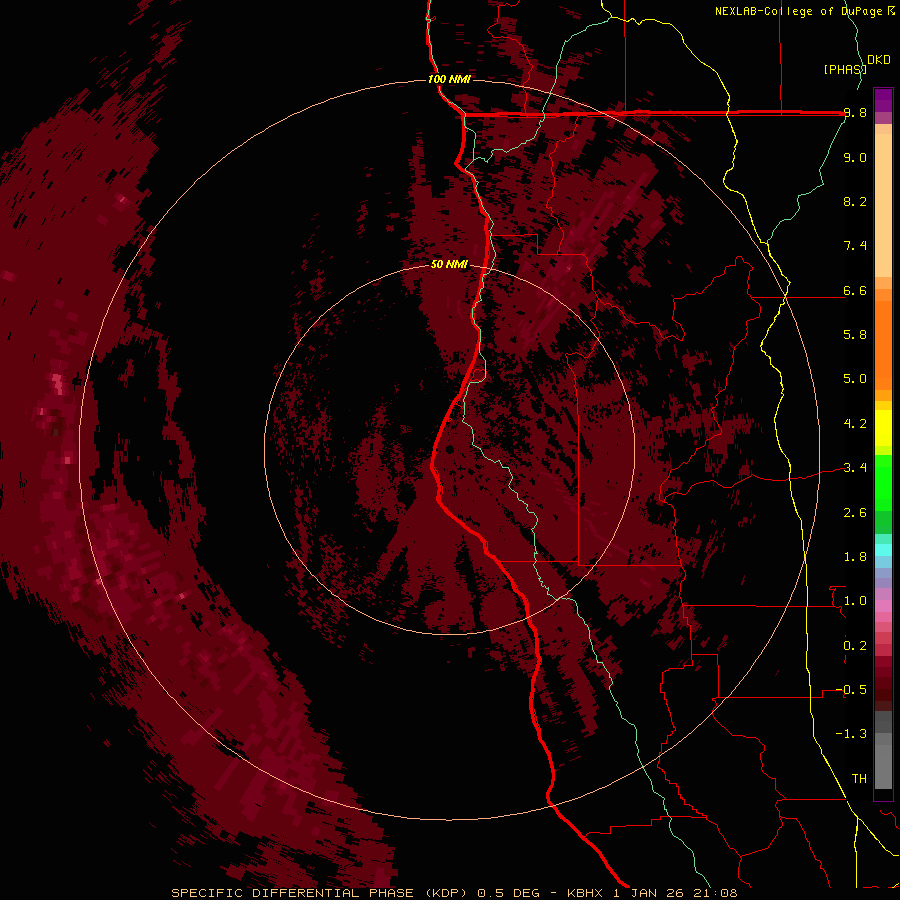
Task: Click the 4.2 scale label
Action: (855, 424)
